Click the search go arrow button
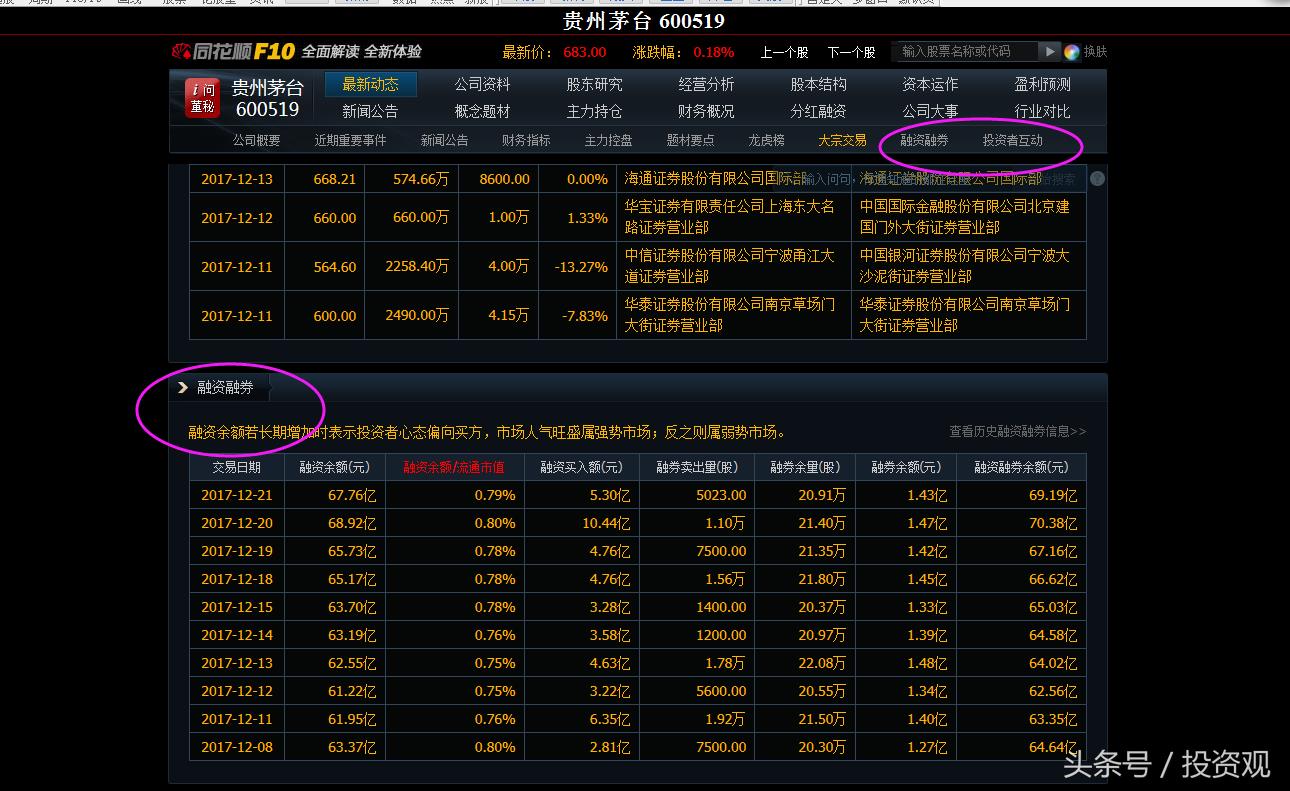Screen dimensions: 1290x791 [1049, 51]
